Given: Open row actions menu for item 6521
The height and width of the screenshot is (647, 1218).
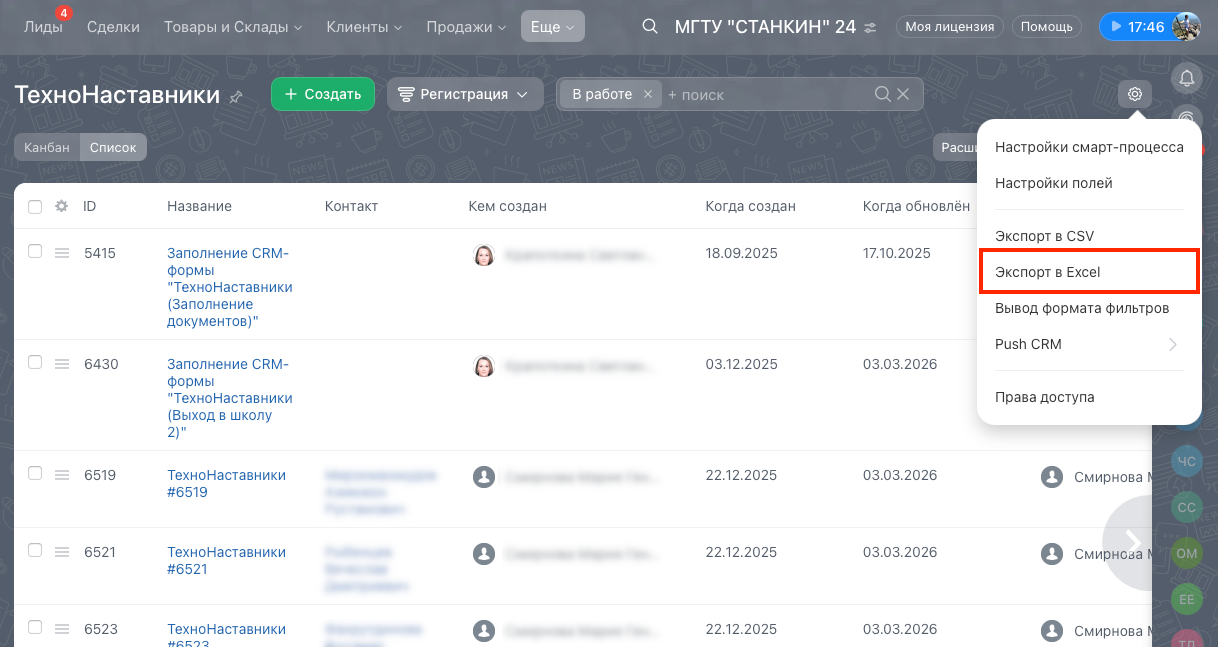Looking at the screenshot, I should [x=61, y=552].
